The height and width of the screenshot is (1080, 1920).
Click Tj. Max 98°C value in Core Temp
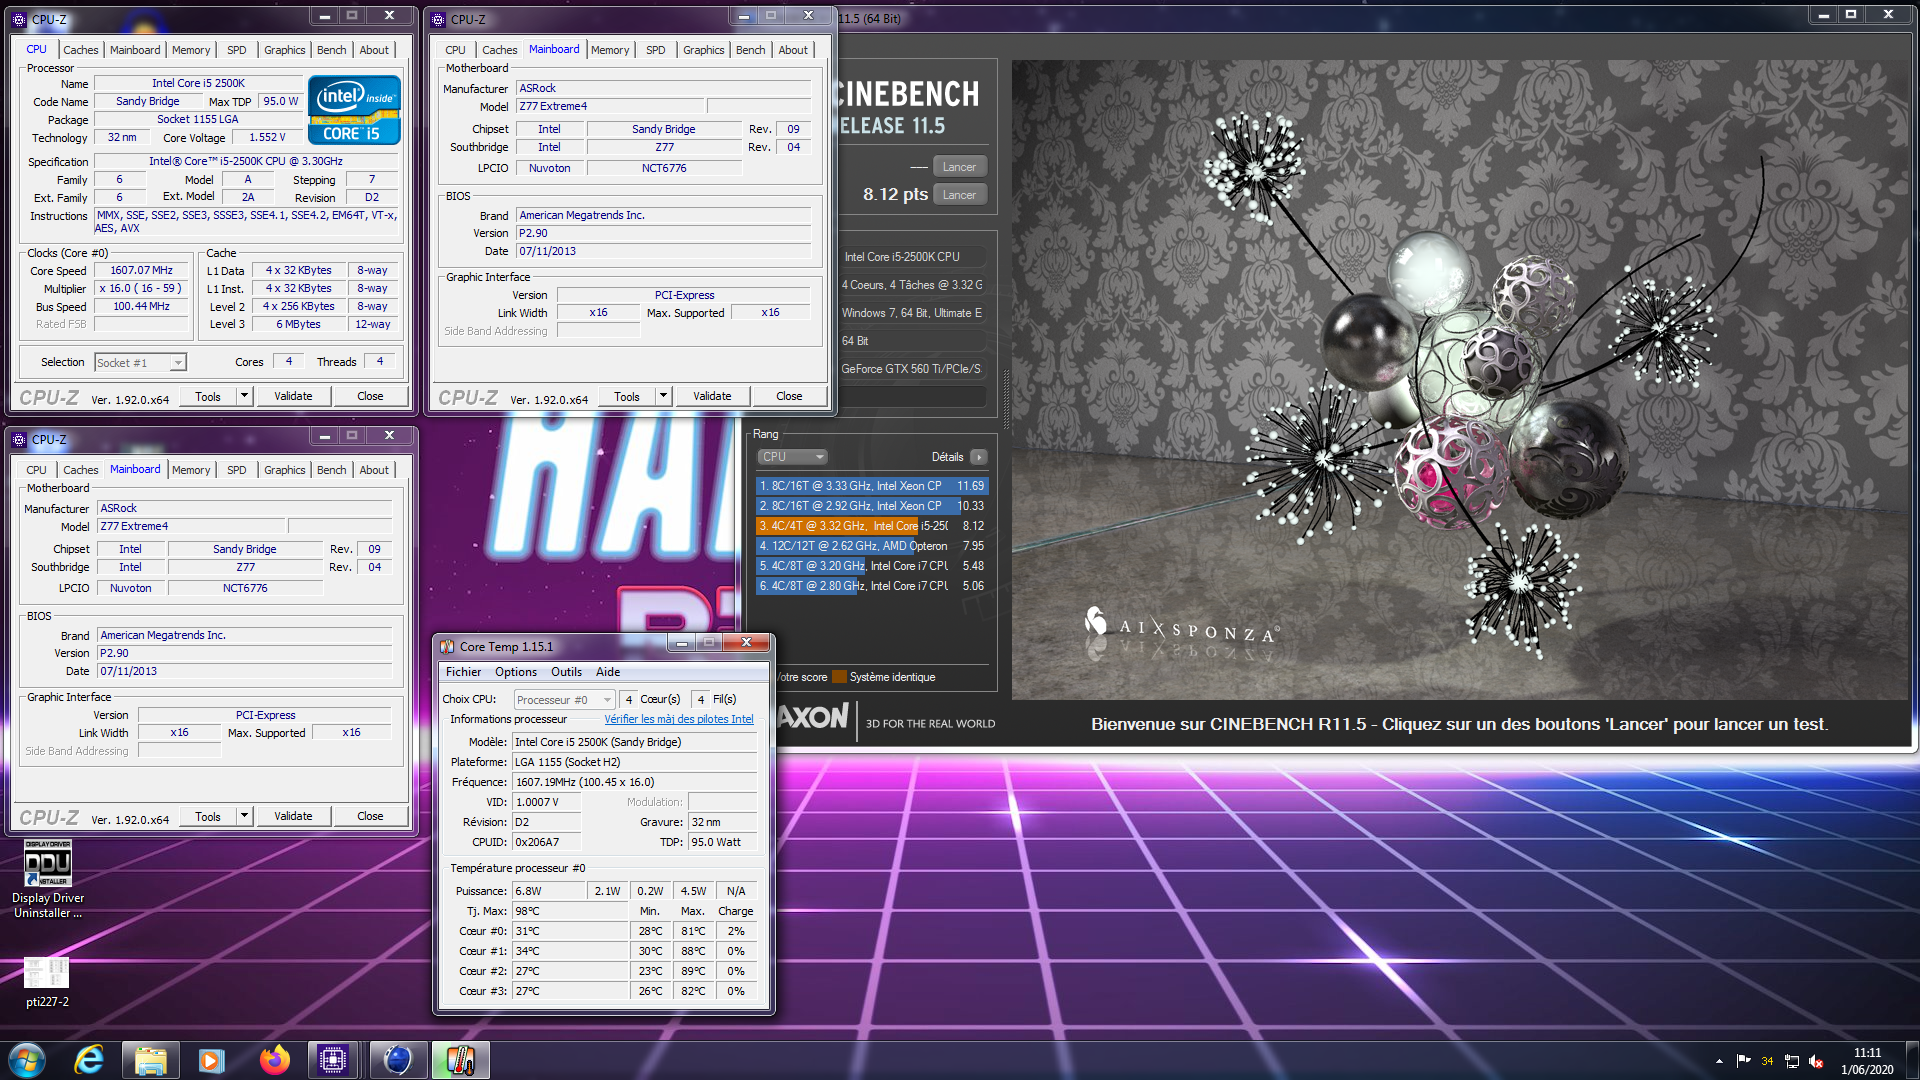(570, 911)
